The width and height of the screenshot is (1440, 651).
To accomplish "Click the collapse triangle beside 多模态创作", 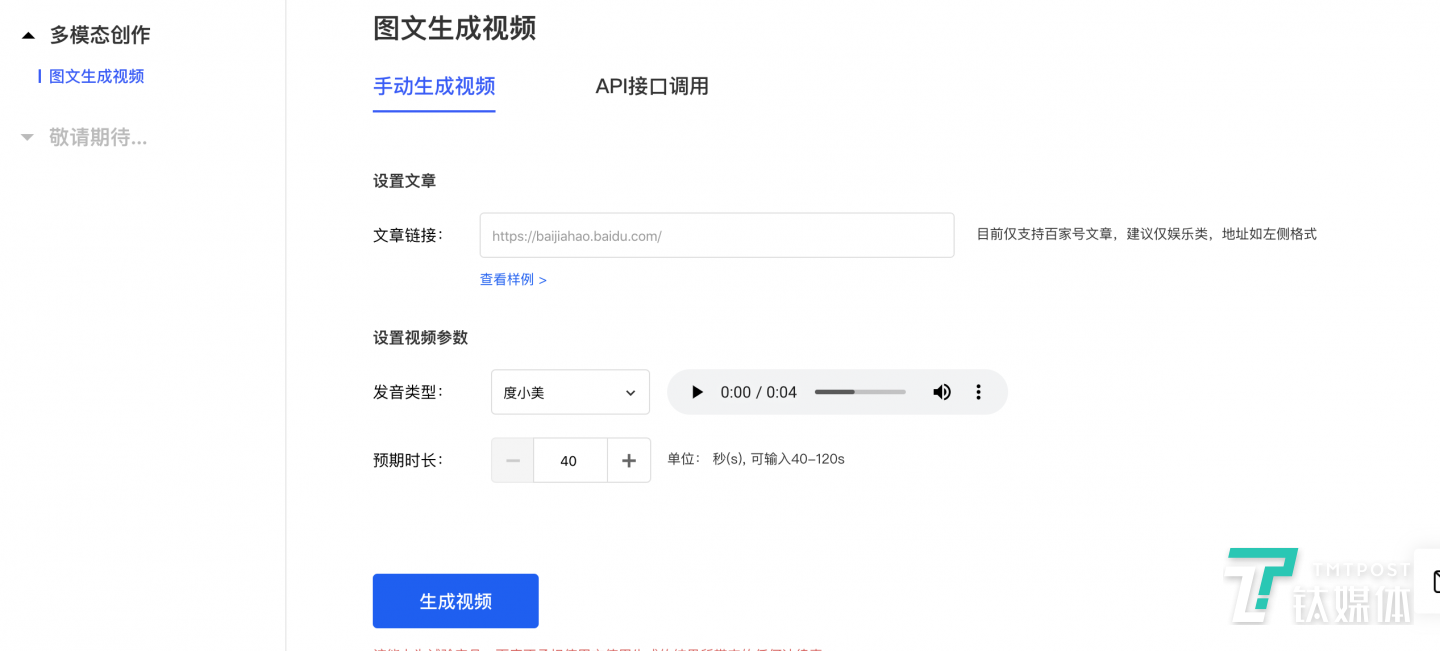I will pyautogui.click(x=26, y=34).
